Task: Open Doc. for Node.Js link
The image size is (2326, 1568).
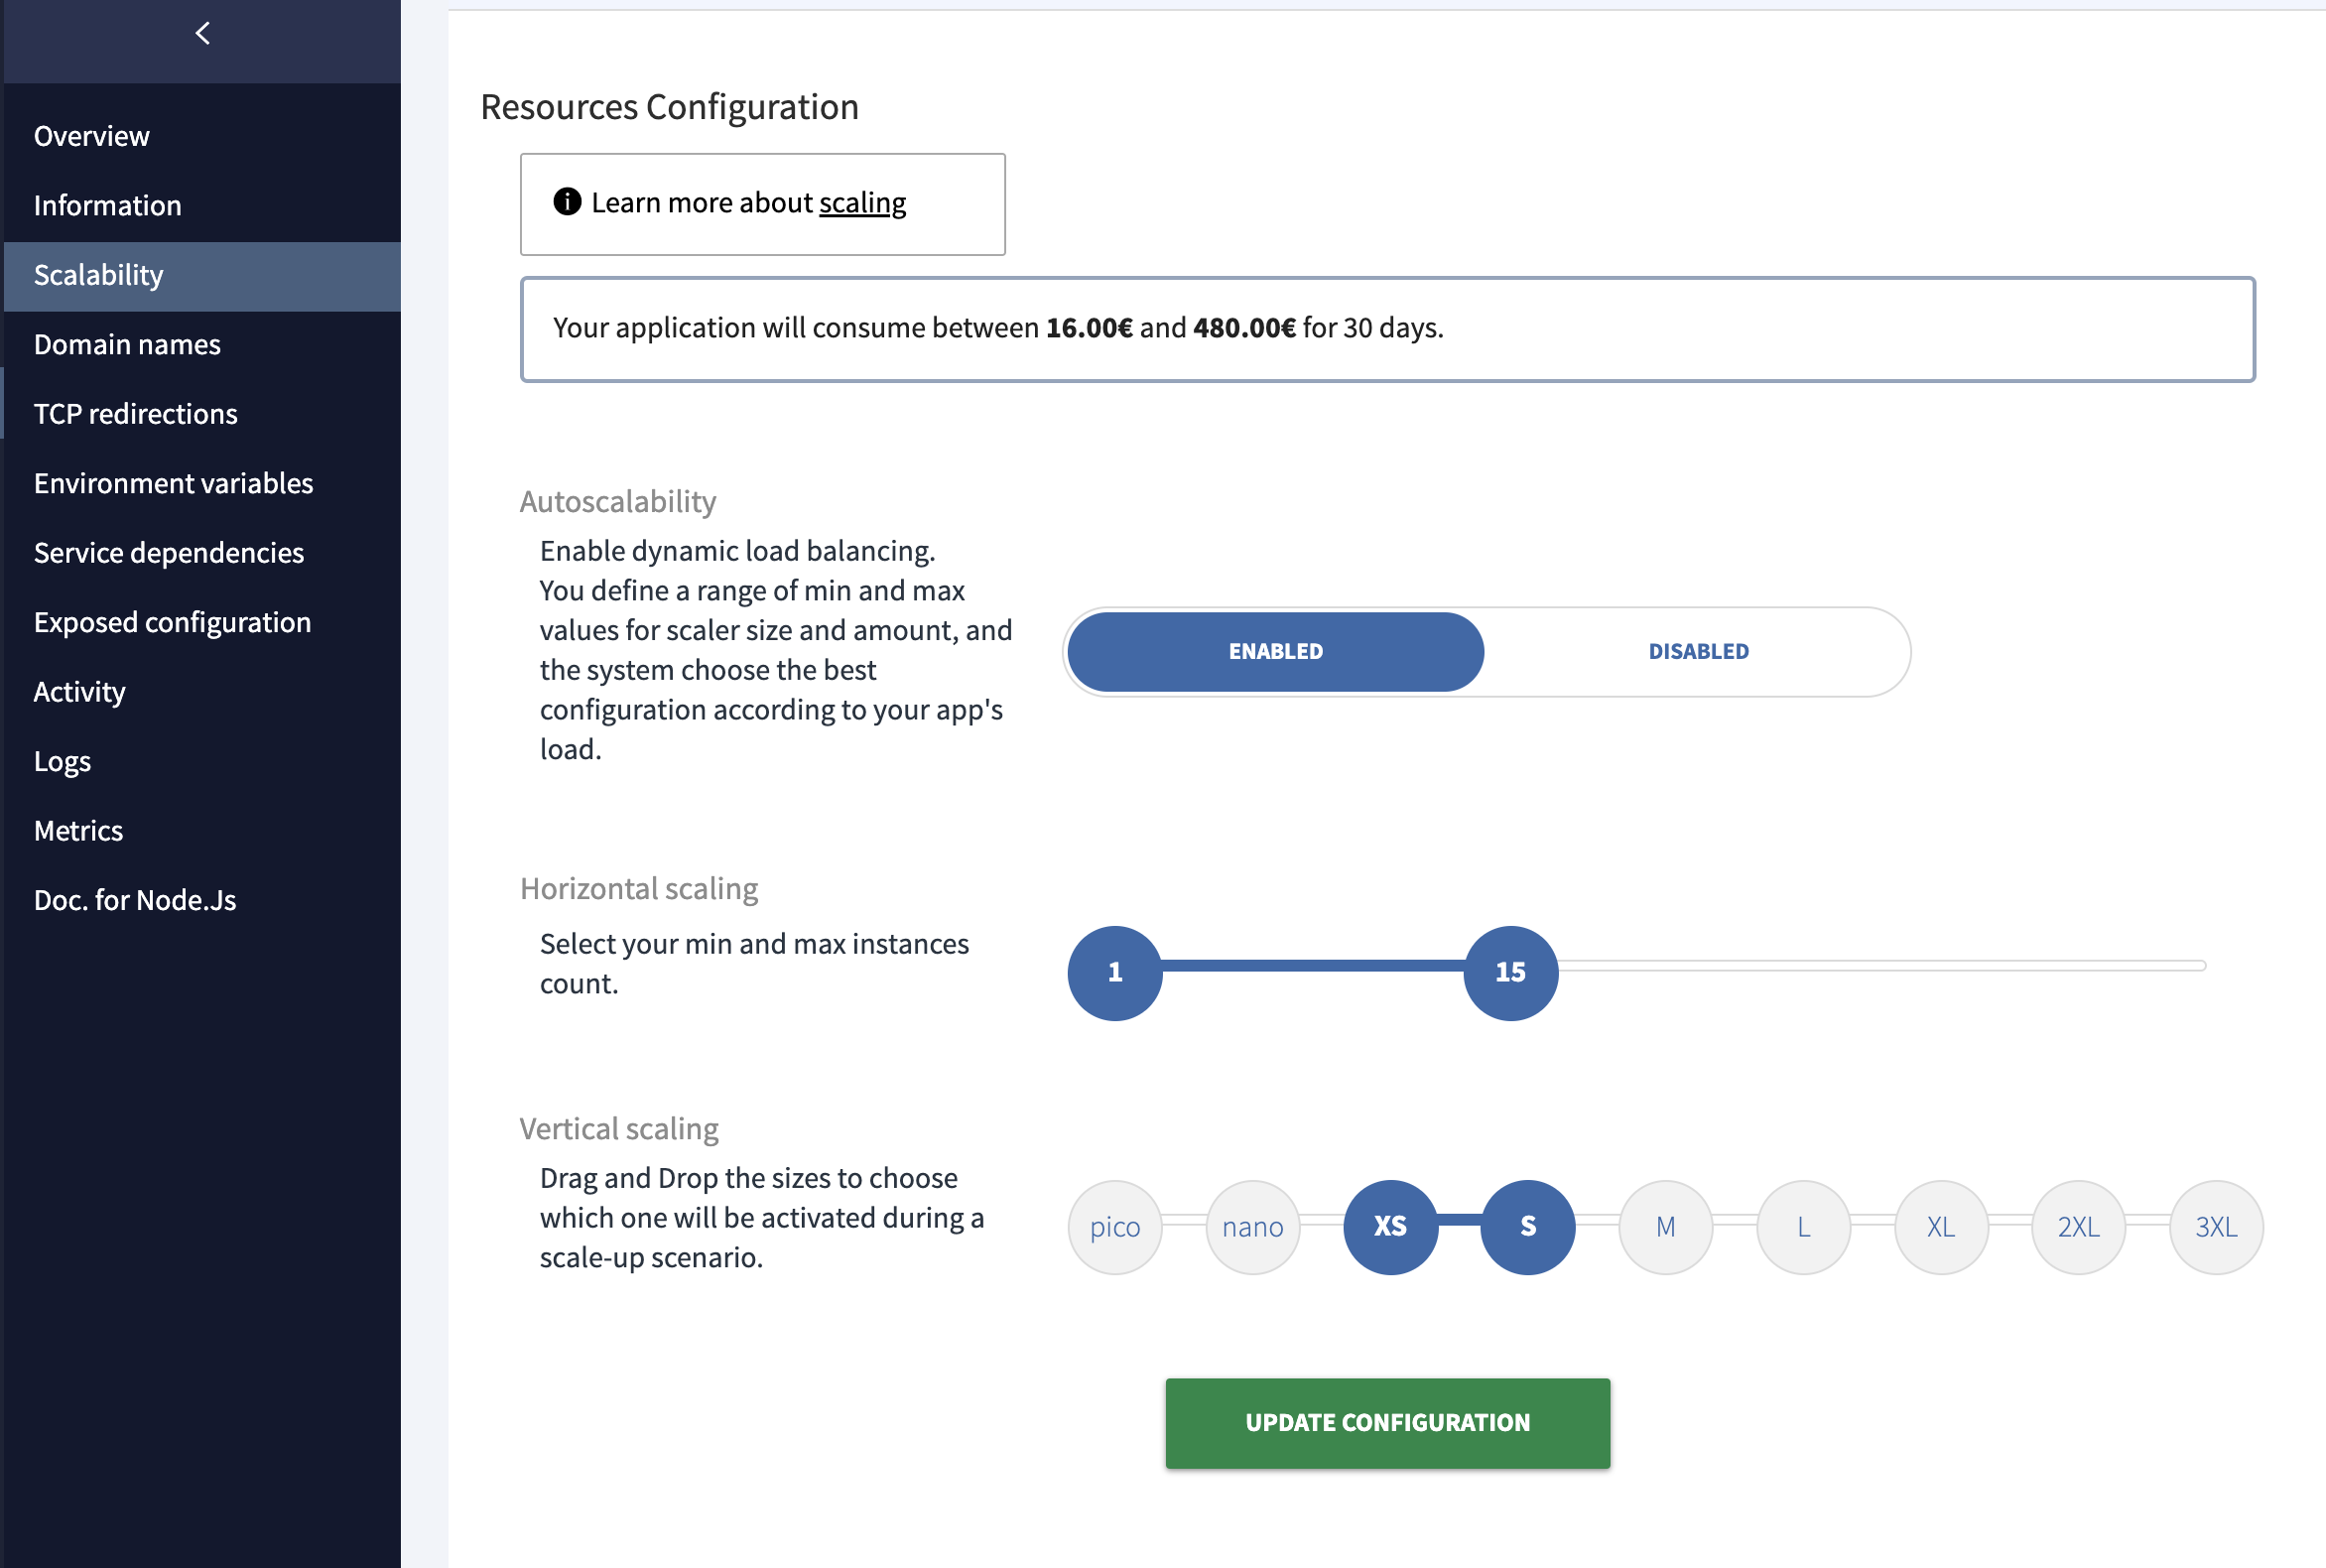Action: (x=135, y=901)
